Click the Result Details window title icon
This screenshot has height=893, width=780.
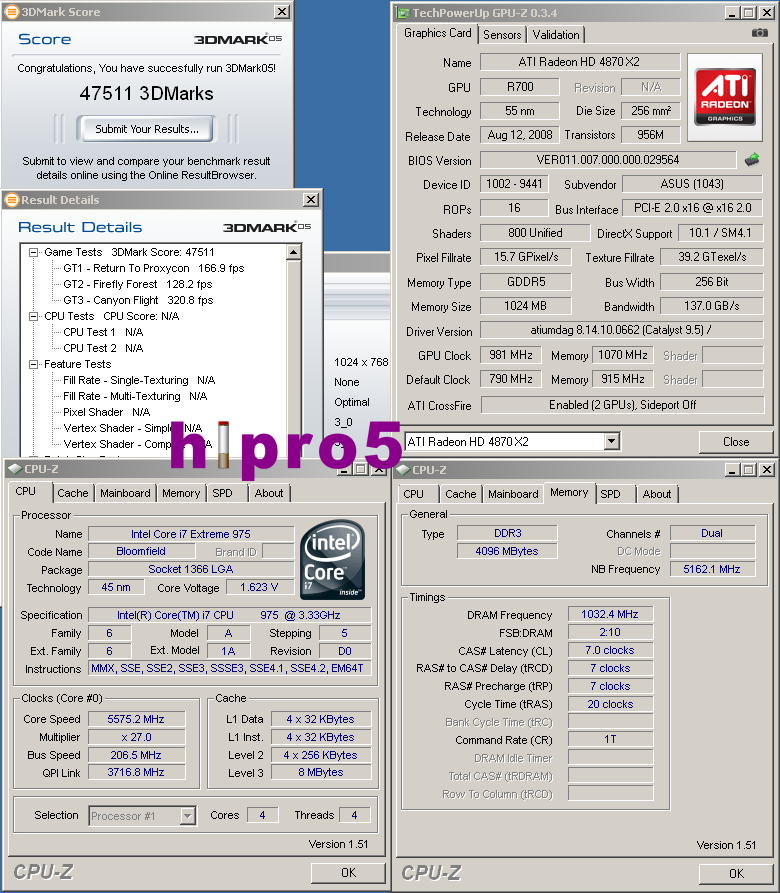(11, 200)
